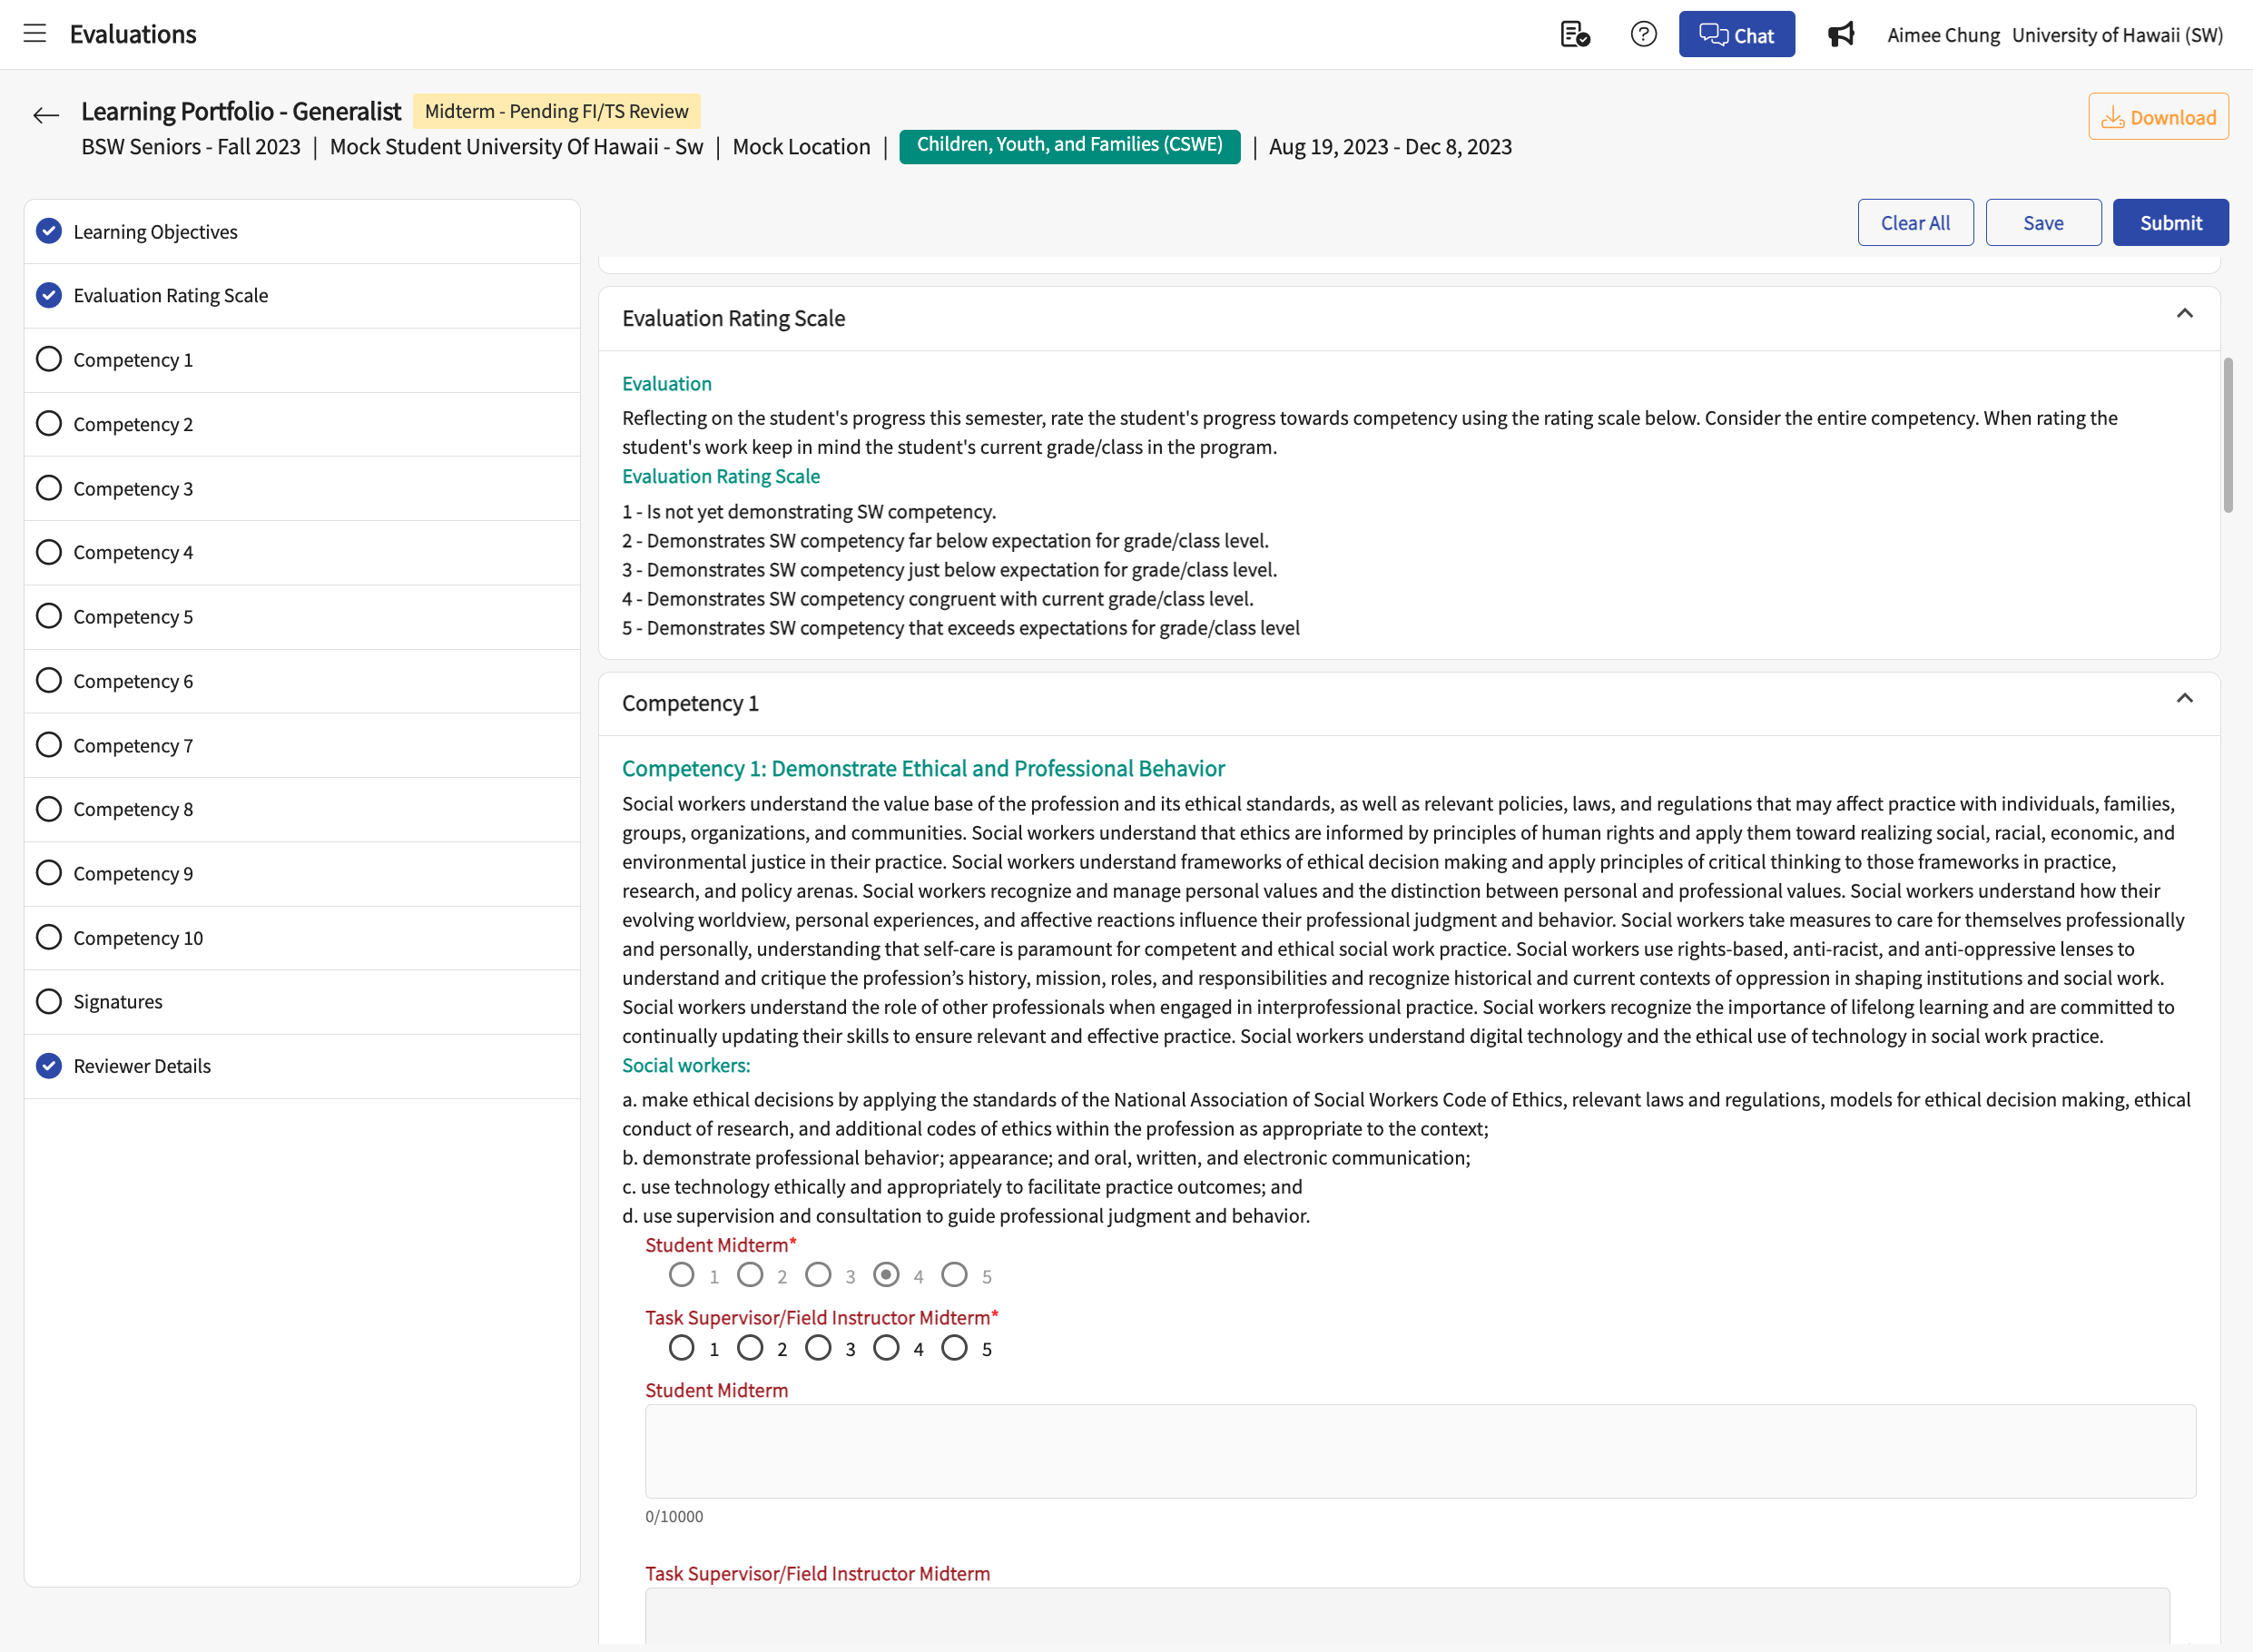Screen dimensions: 2253x1652
Task: Select Competency 6 in sidebar
Action: click(x=302, y=681)
